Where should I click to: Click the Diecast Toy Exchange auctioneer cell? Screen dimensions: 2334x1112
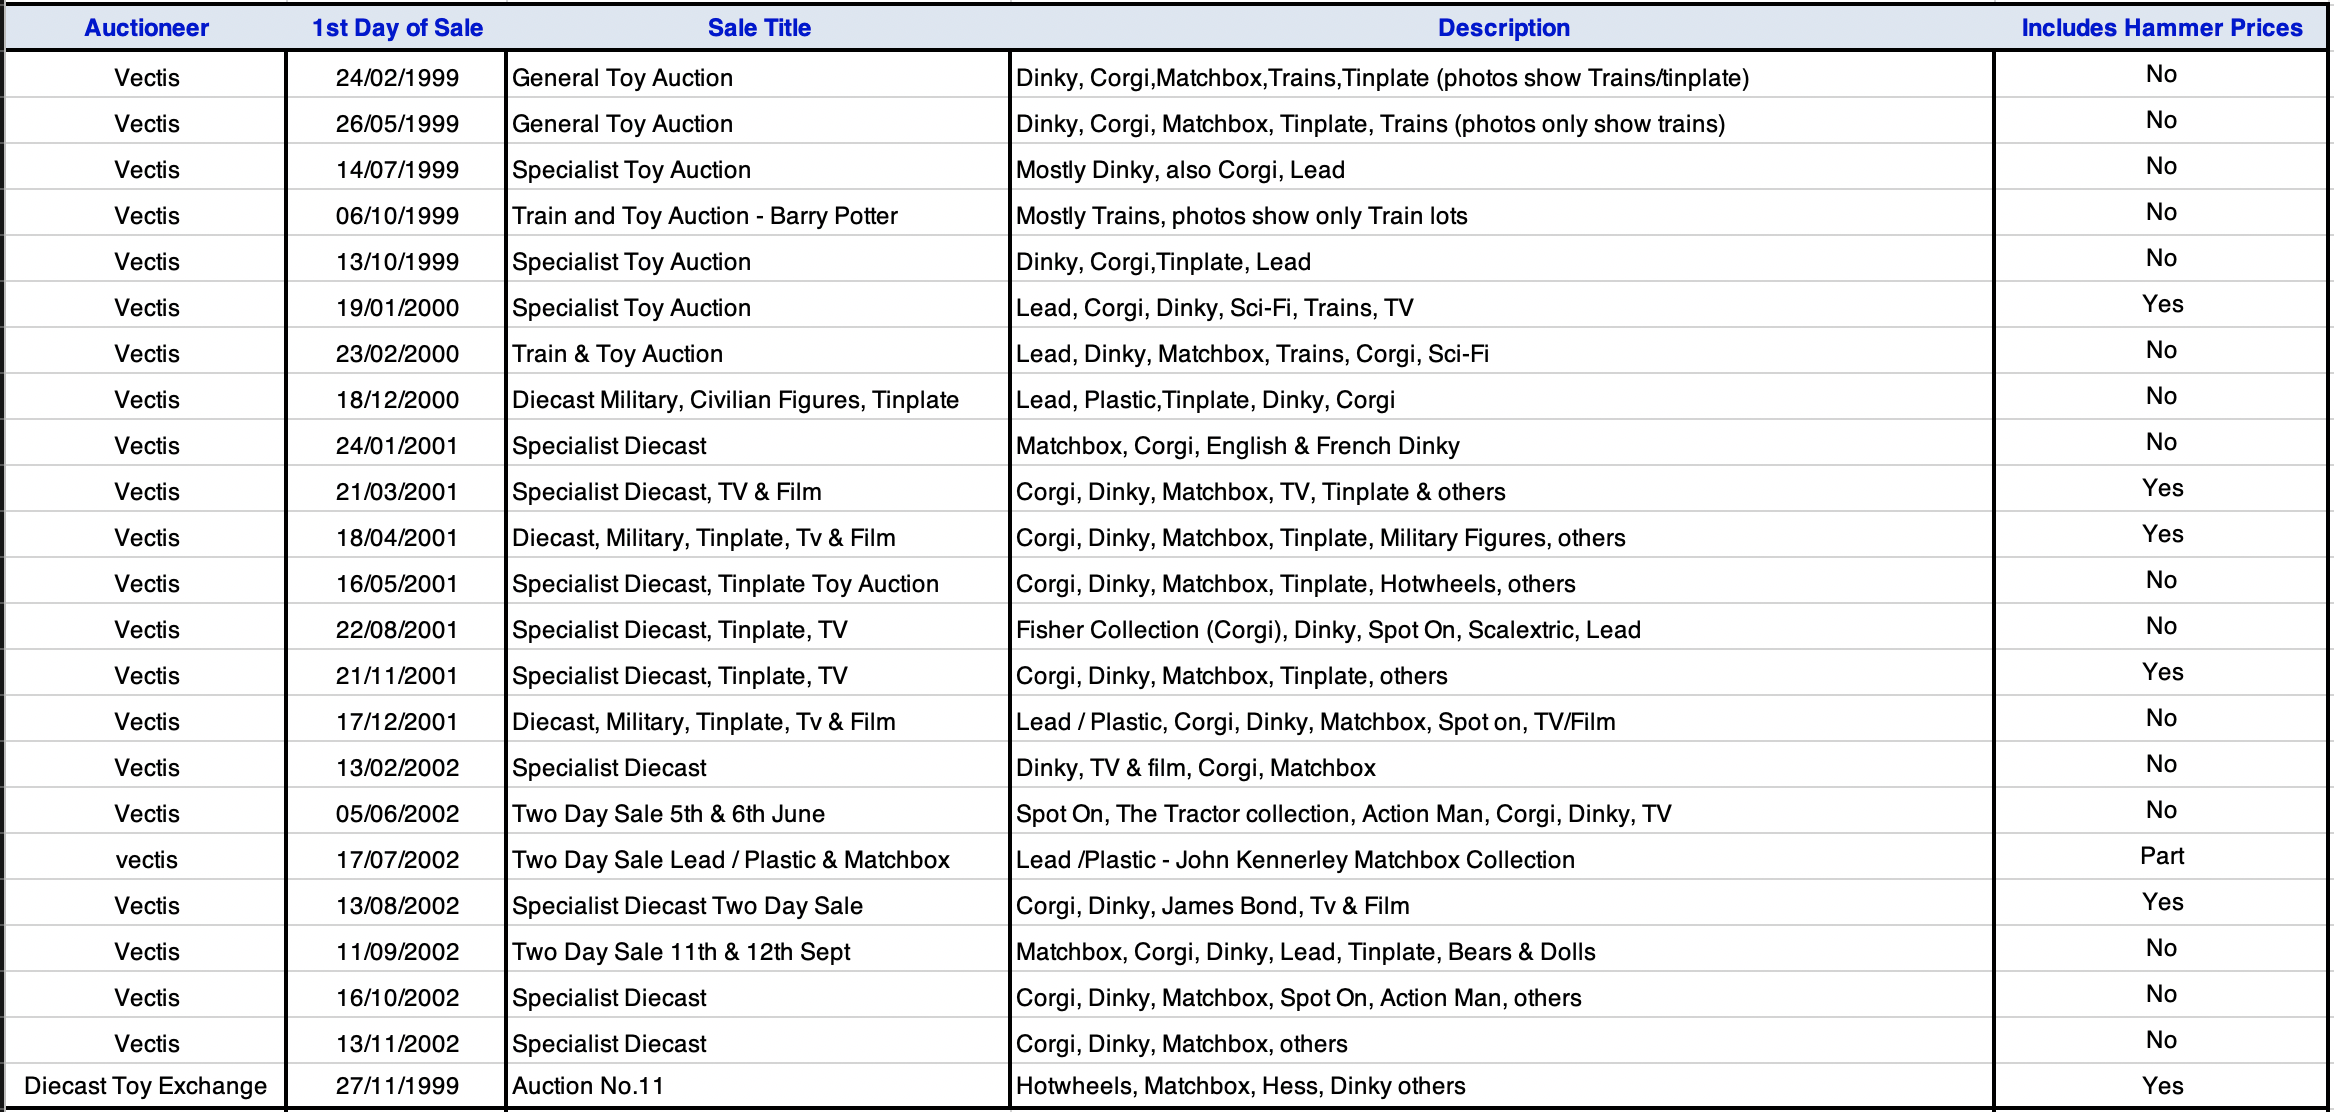pos(146,1086)
